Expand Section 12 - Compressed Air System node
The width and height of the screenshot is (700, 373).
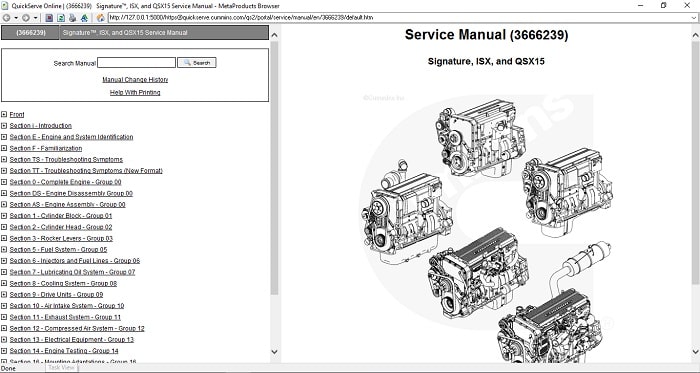[x=4, y=329]
